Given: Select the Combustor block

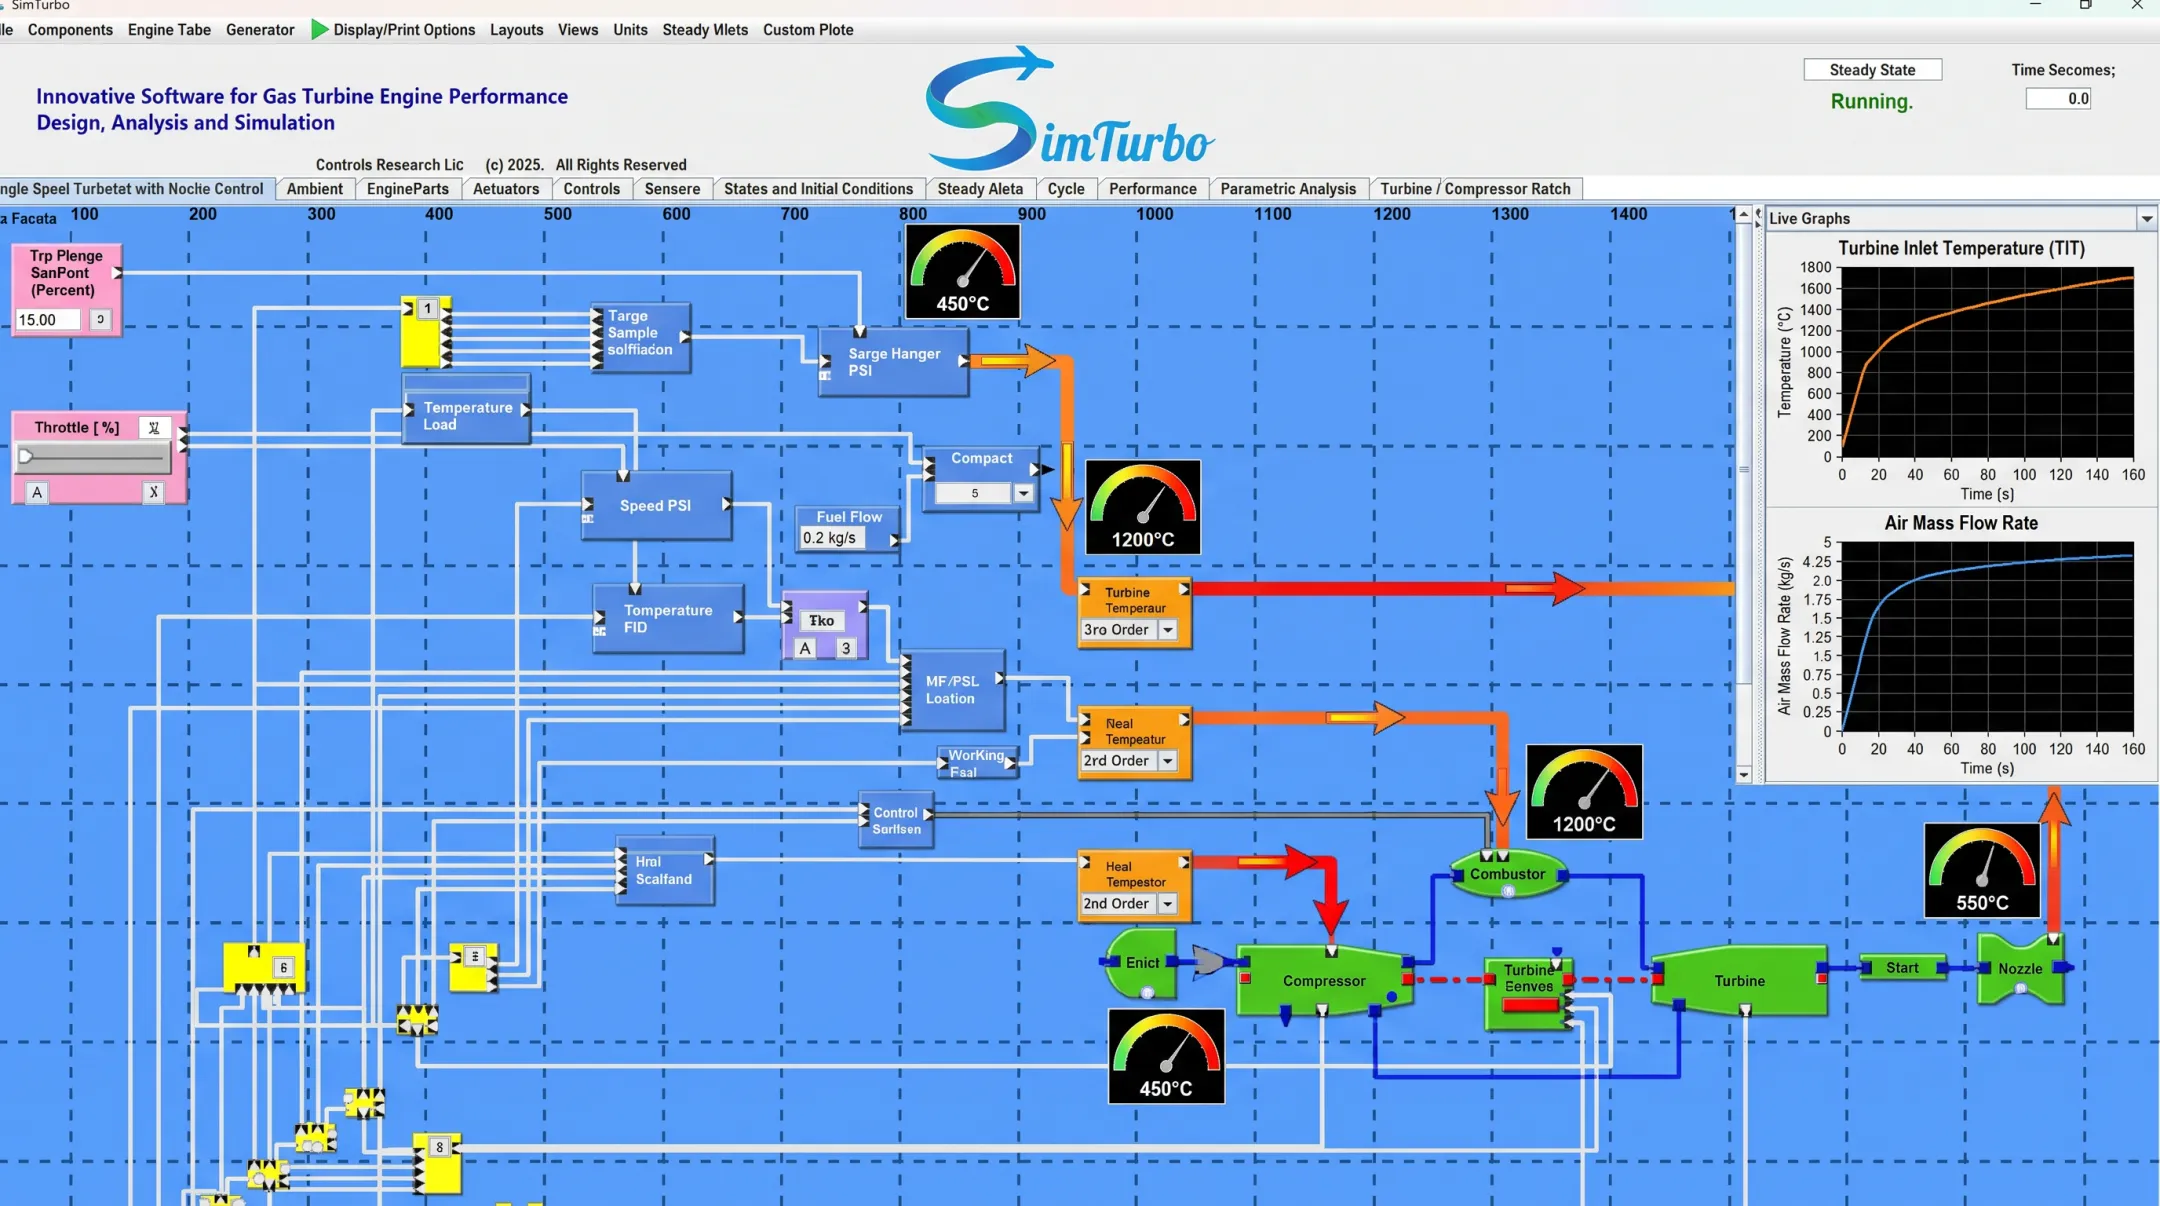Looking at the screenshot, I should click(1507, 874).
